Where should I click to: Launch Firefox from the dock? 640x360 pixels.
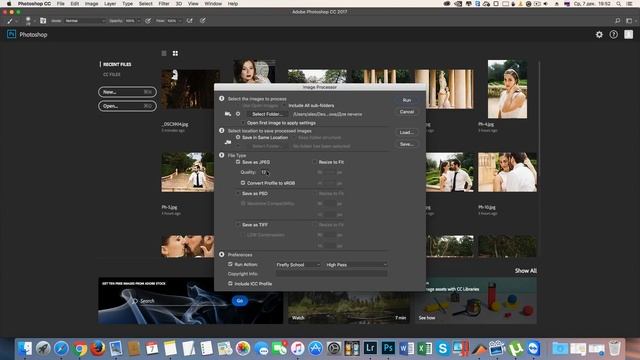pos(98,348)
